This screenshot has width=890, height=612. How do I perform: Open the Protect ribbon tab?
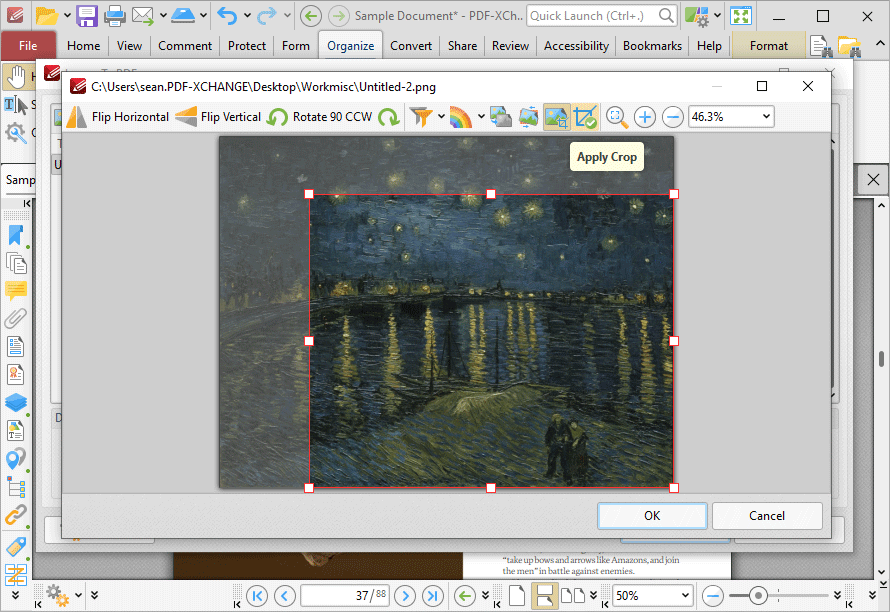247,46
